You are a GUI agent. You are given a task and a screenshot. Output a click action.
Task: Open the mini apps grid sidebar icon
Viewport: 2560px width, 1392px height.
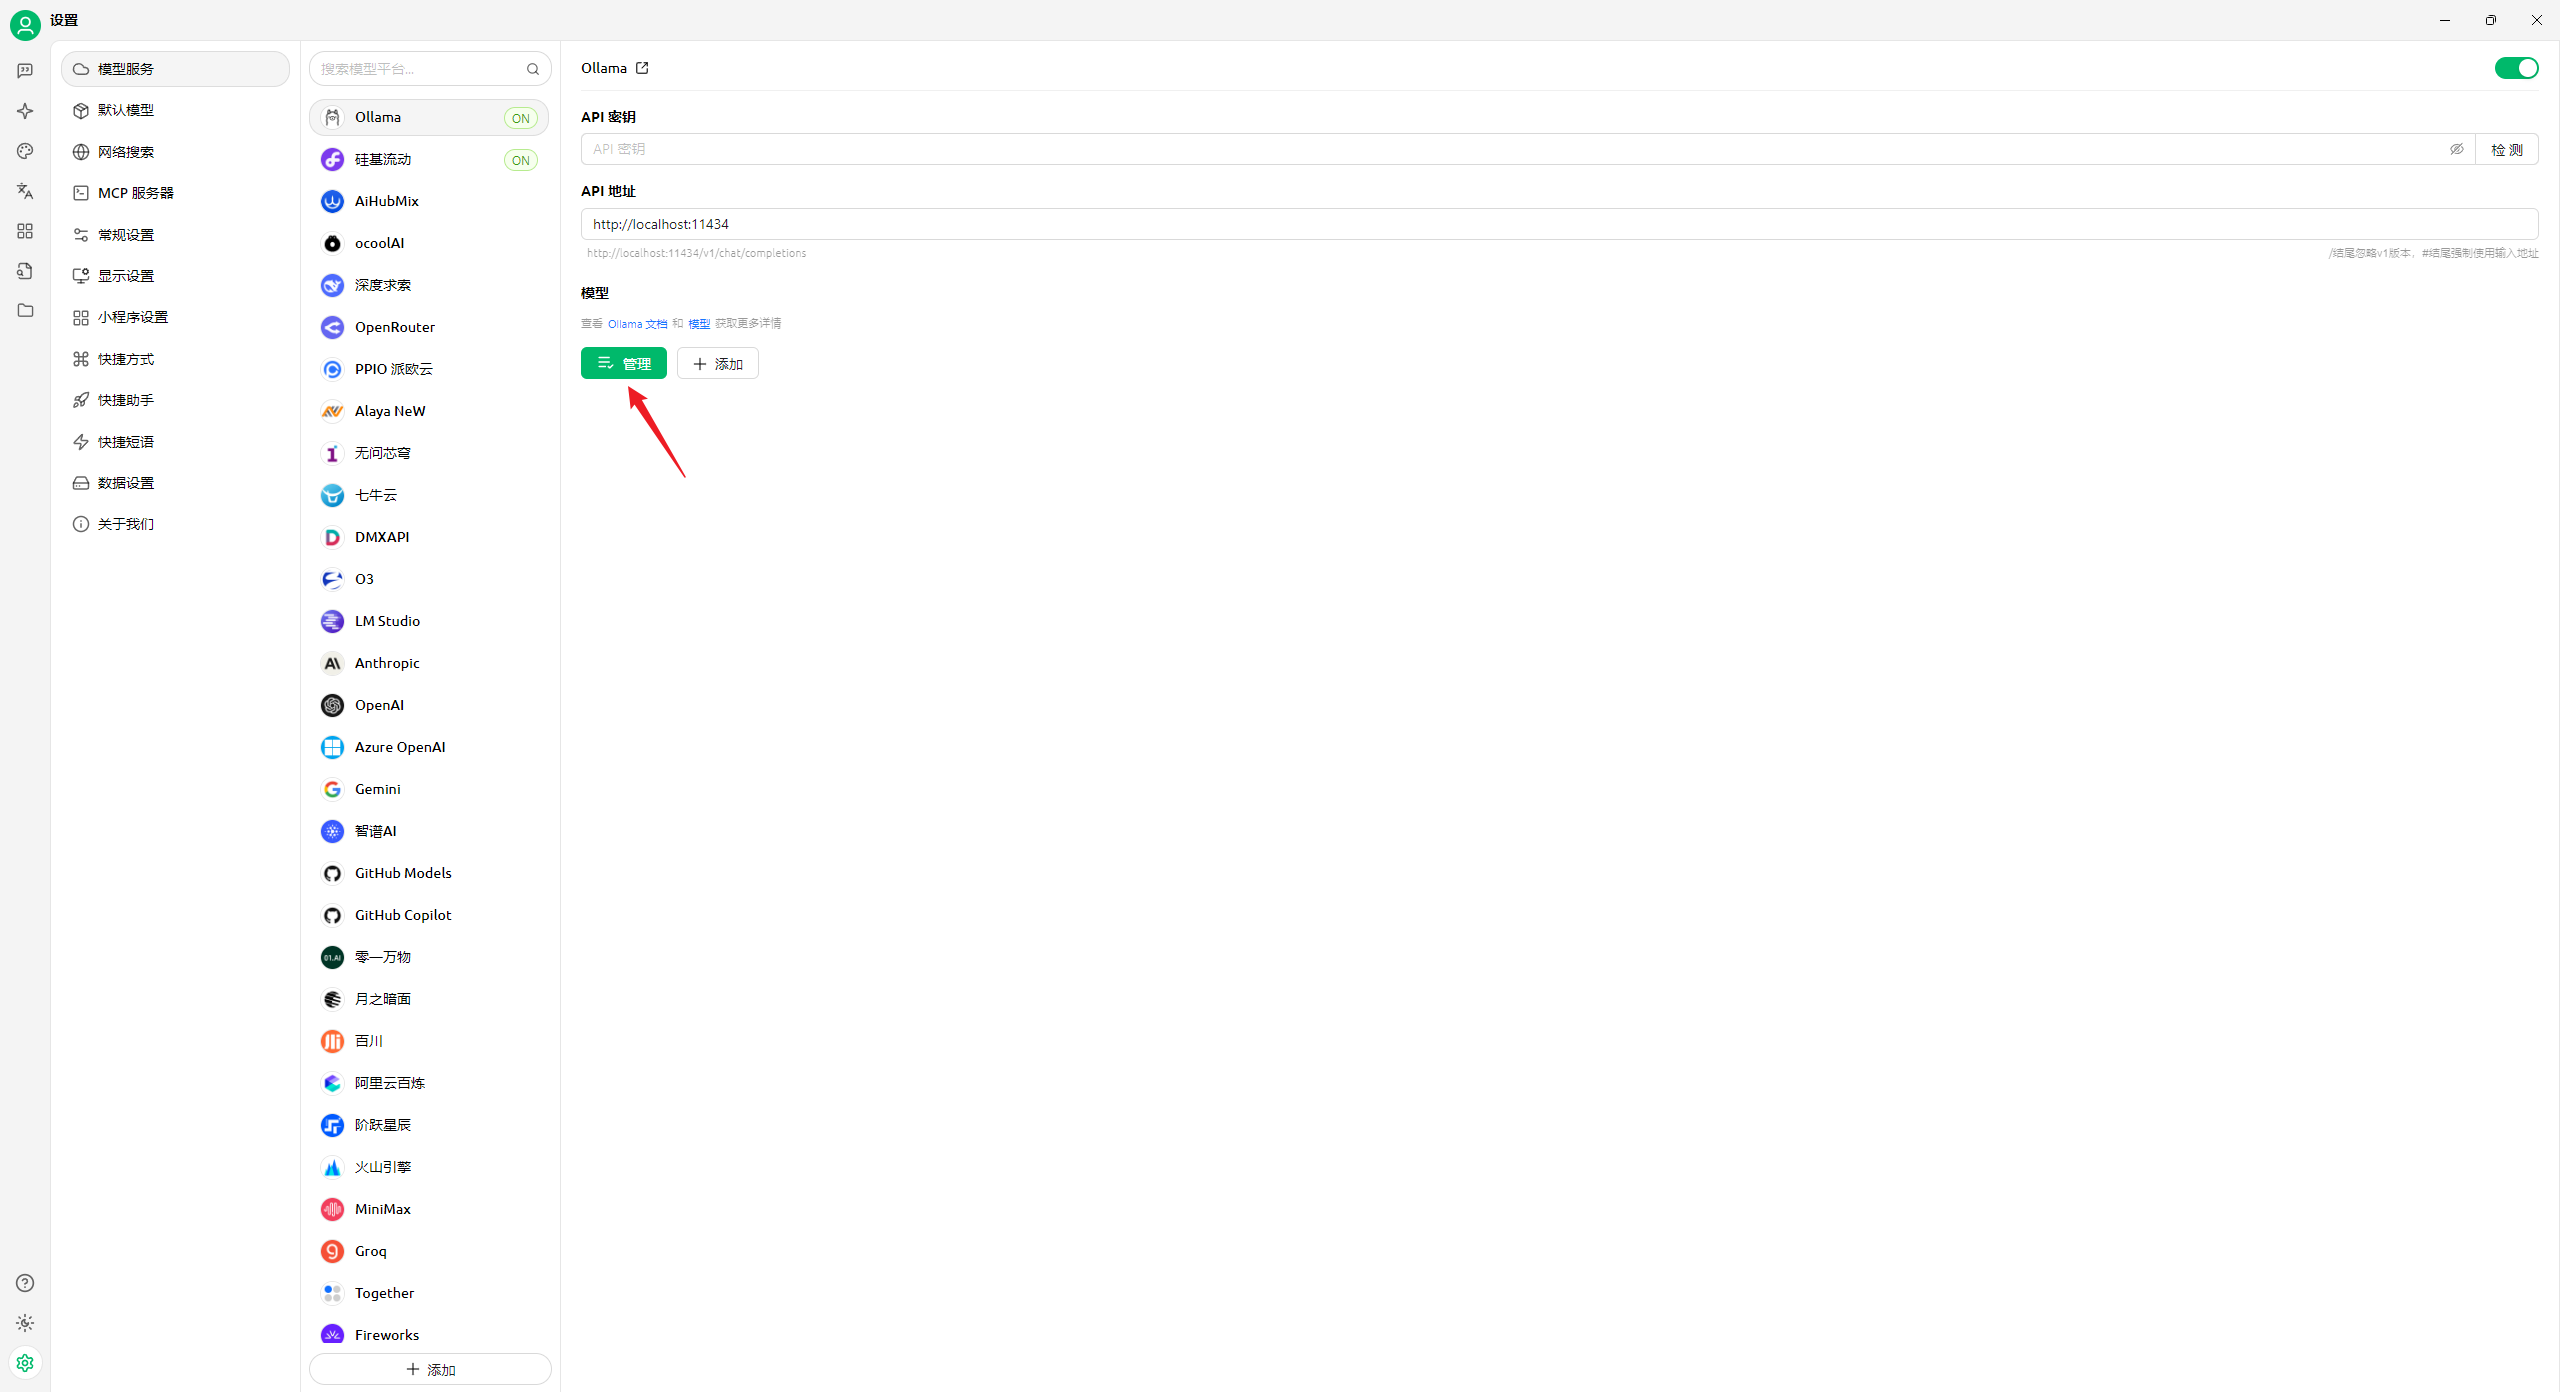pyautogui.click(x=25, y=231)
